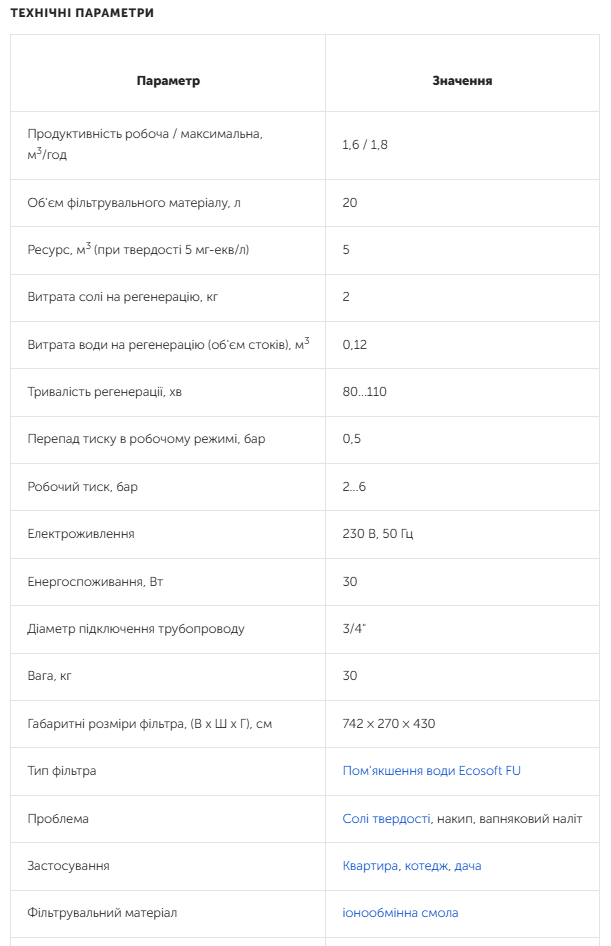Click the 'Значення' column header

point(462,81)
